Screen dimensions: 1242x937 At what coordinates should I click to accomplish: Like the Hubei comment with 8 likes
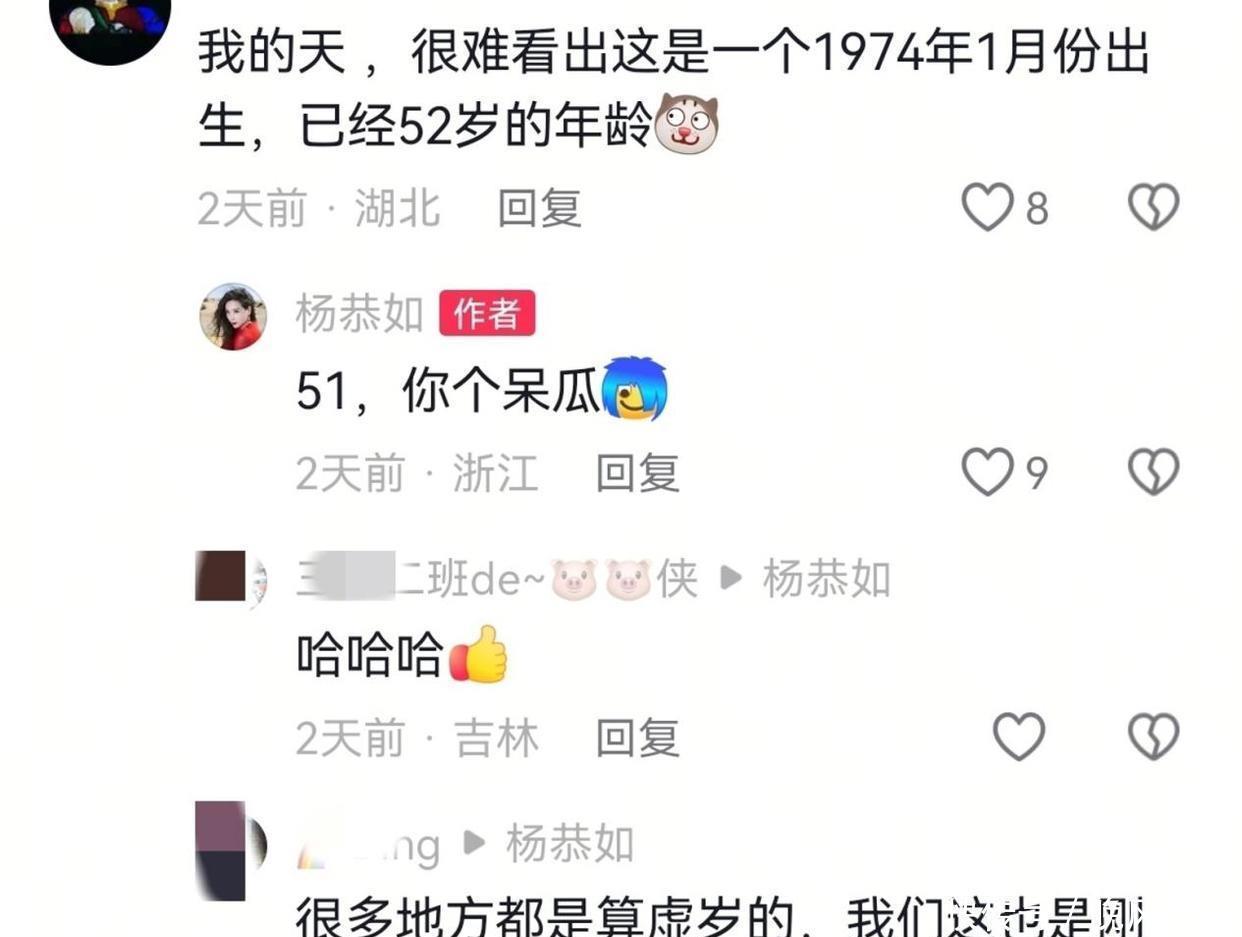pyautogui.click(x=987, y=208)
